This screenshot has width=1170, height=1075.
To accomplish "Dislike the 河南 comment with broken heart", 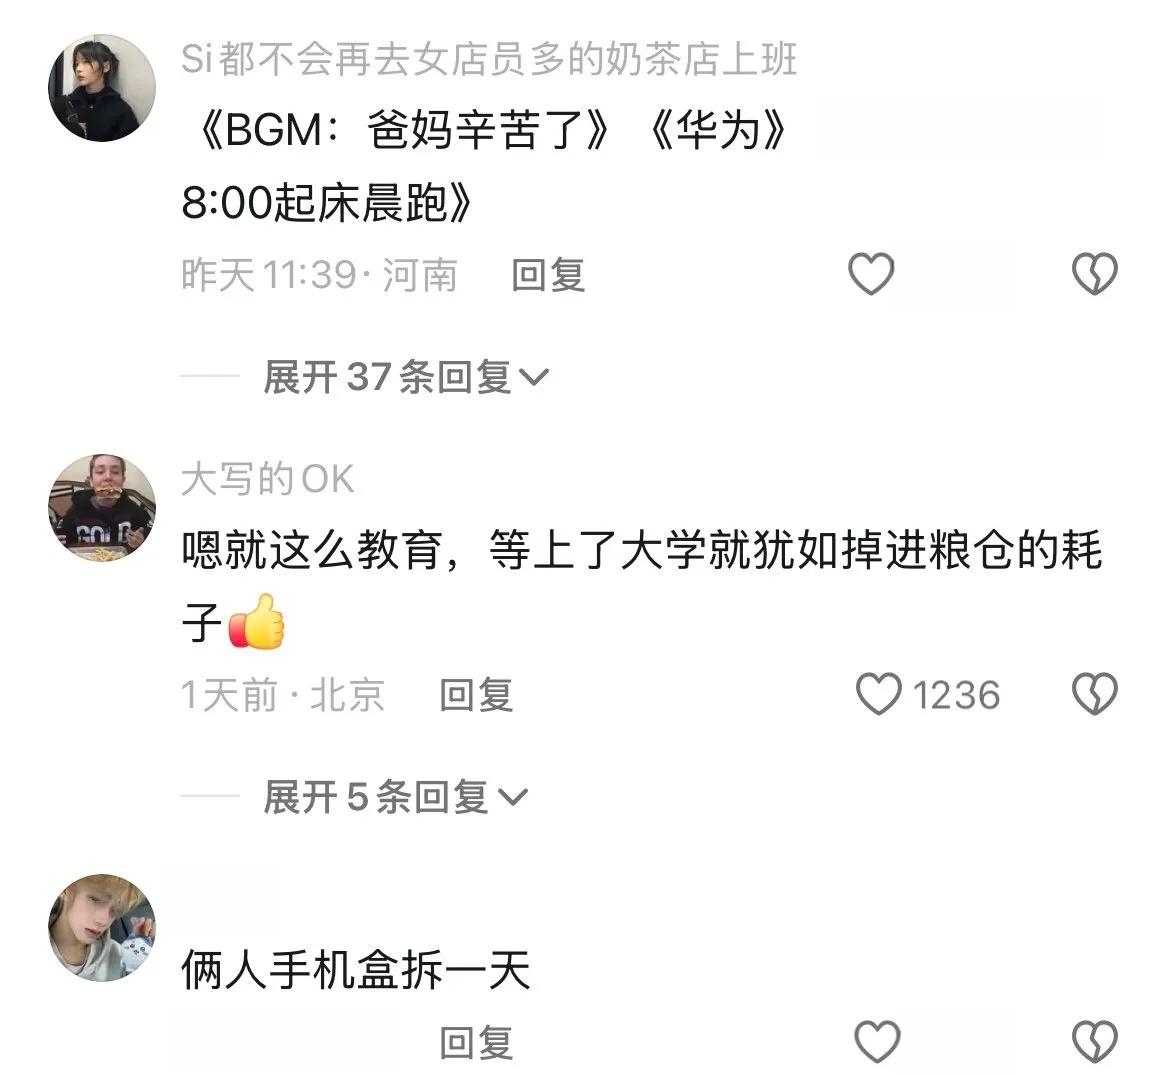I will (x=1095, y=273).
